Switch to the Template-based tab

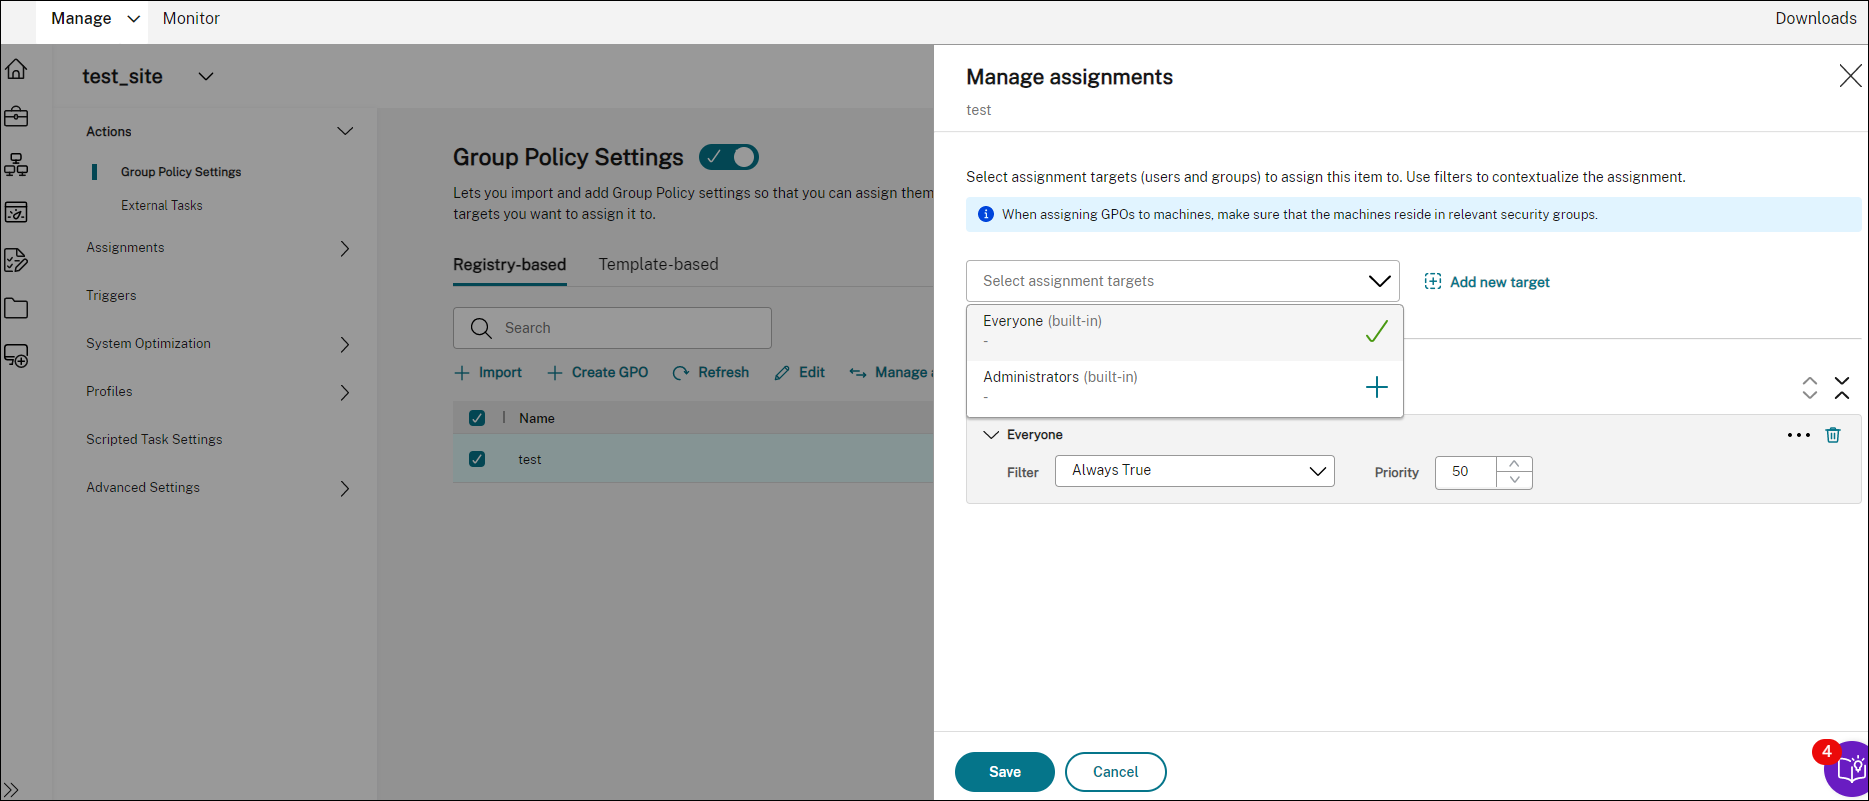(658, 265)
